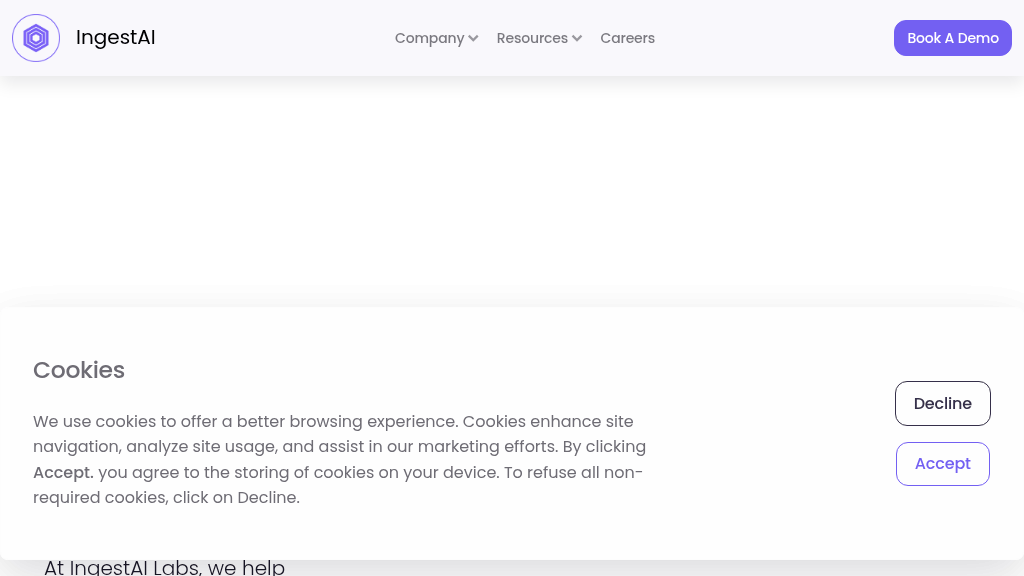Image resolution: width=1024 pixels, height=576 pixels.
Task: Click the IngestAI hexagon logo icon
Action: 36,38
